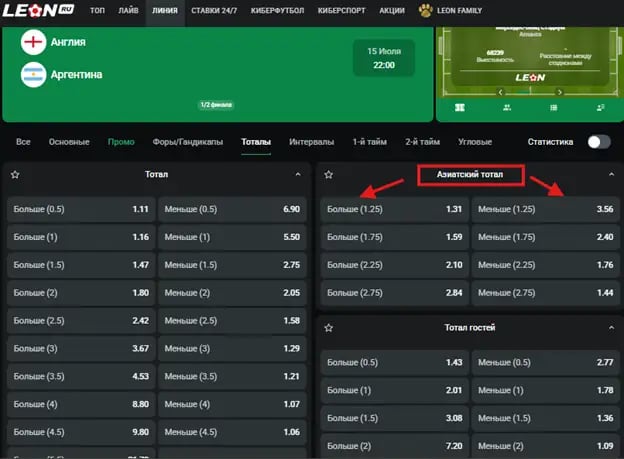The width and height of the screenshot is (624, 459).
Task: Switch to the Интервалы tab
Action: (x=312, y=142)
